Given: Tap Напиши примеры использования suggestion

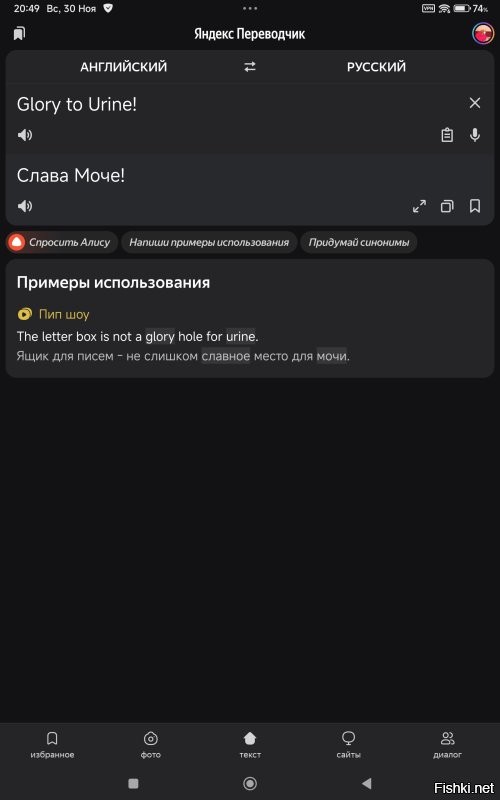Looking at the screenshot, I should [209, 242].
